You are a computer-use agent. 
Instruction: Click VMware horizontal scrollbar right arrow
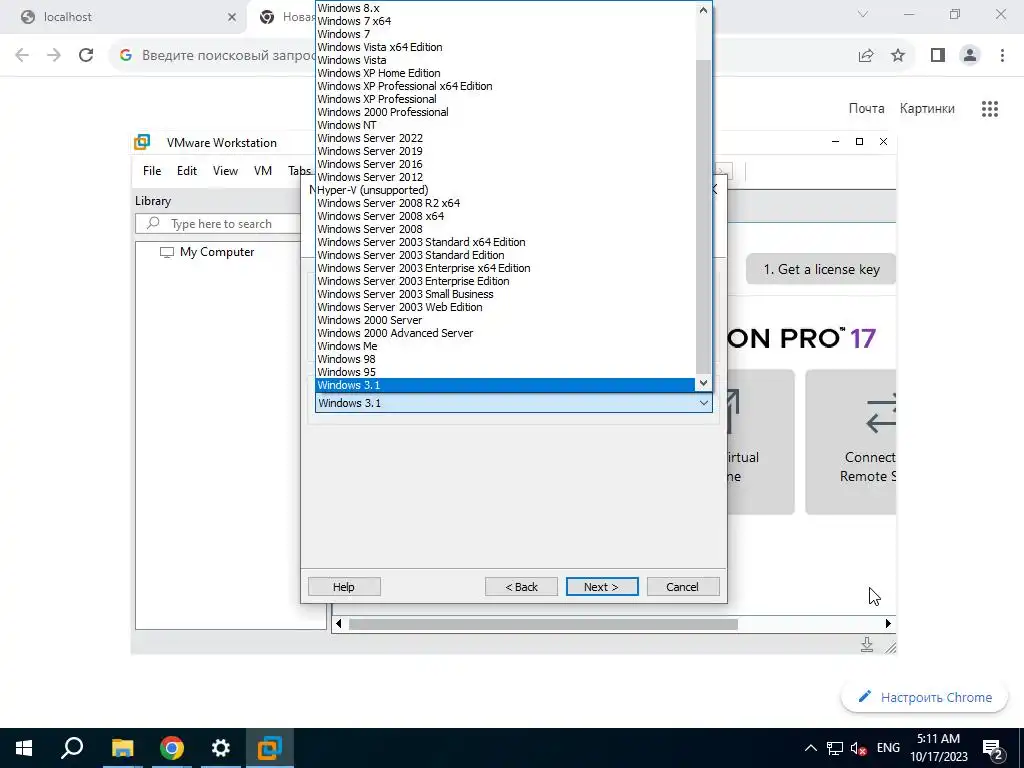click(888, 624)
